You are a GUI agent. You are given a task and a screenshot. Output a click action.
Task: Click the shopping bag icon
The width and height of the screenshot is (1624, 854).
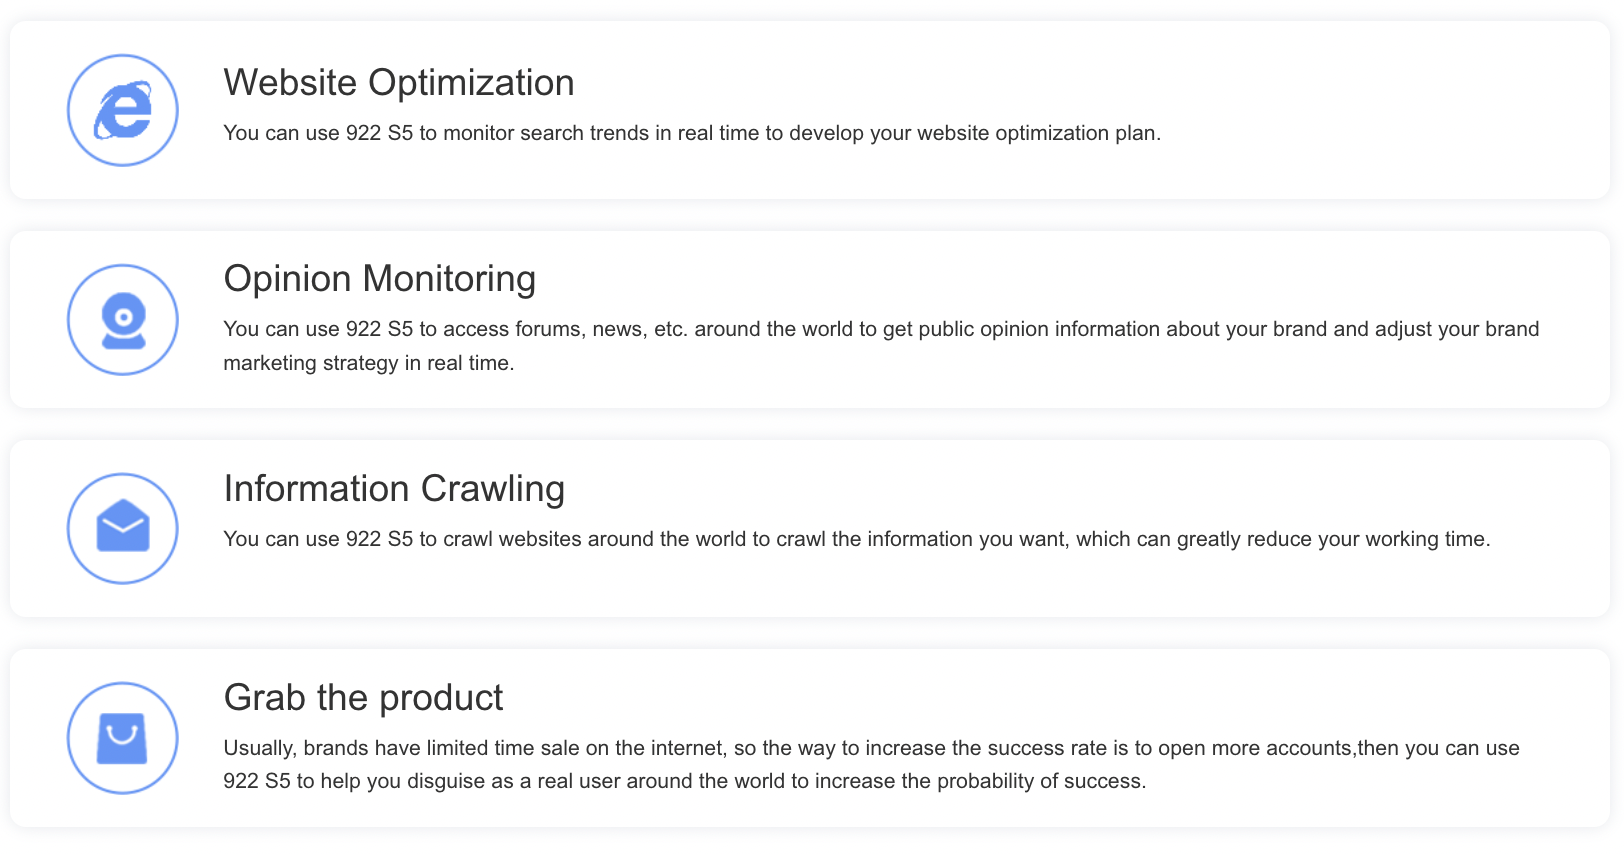(x=123, y=738)
